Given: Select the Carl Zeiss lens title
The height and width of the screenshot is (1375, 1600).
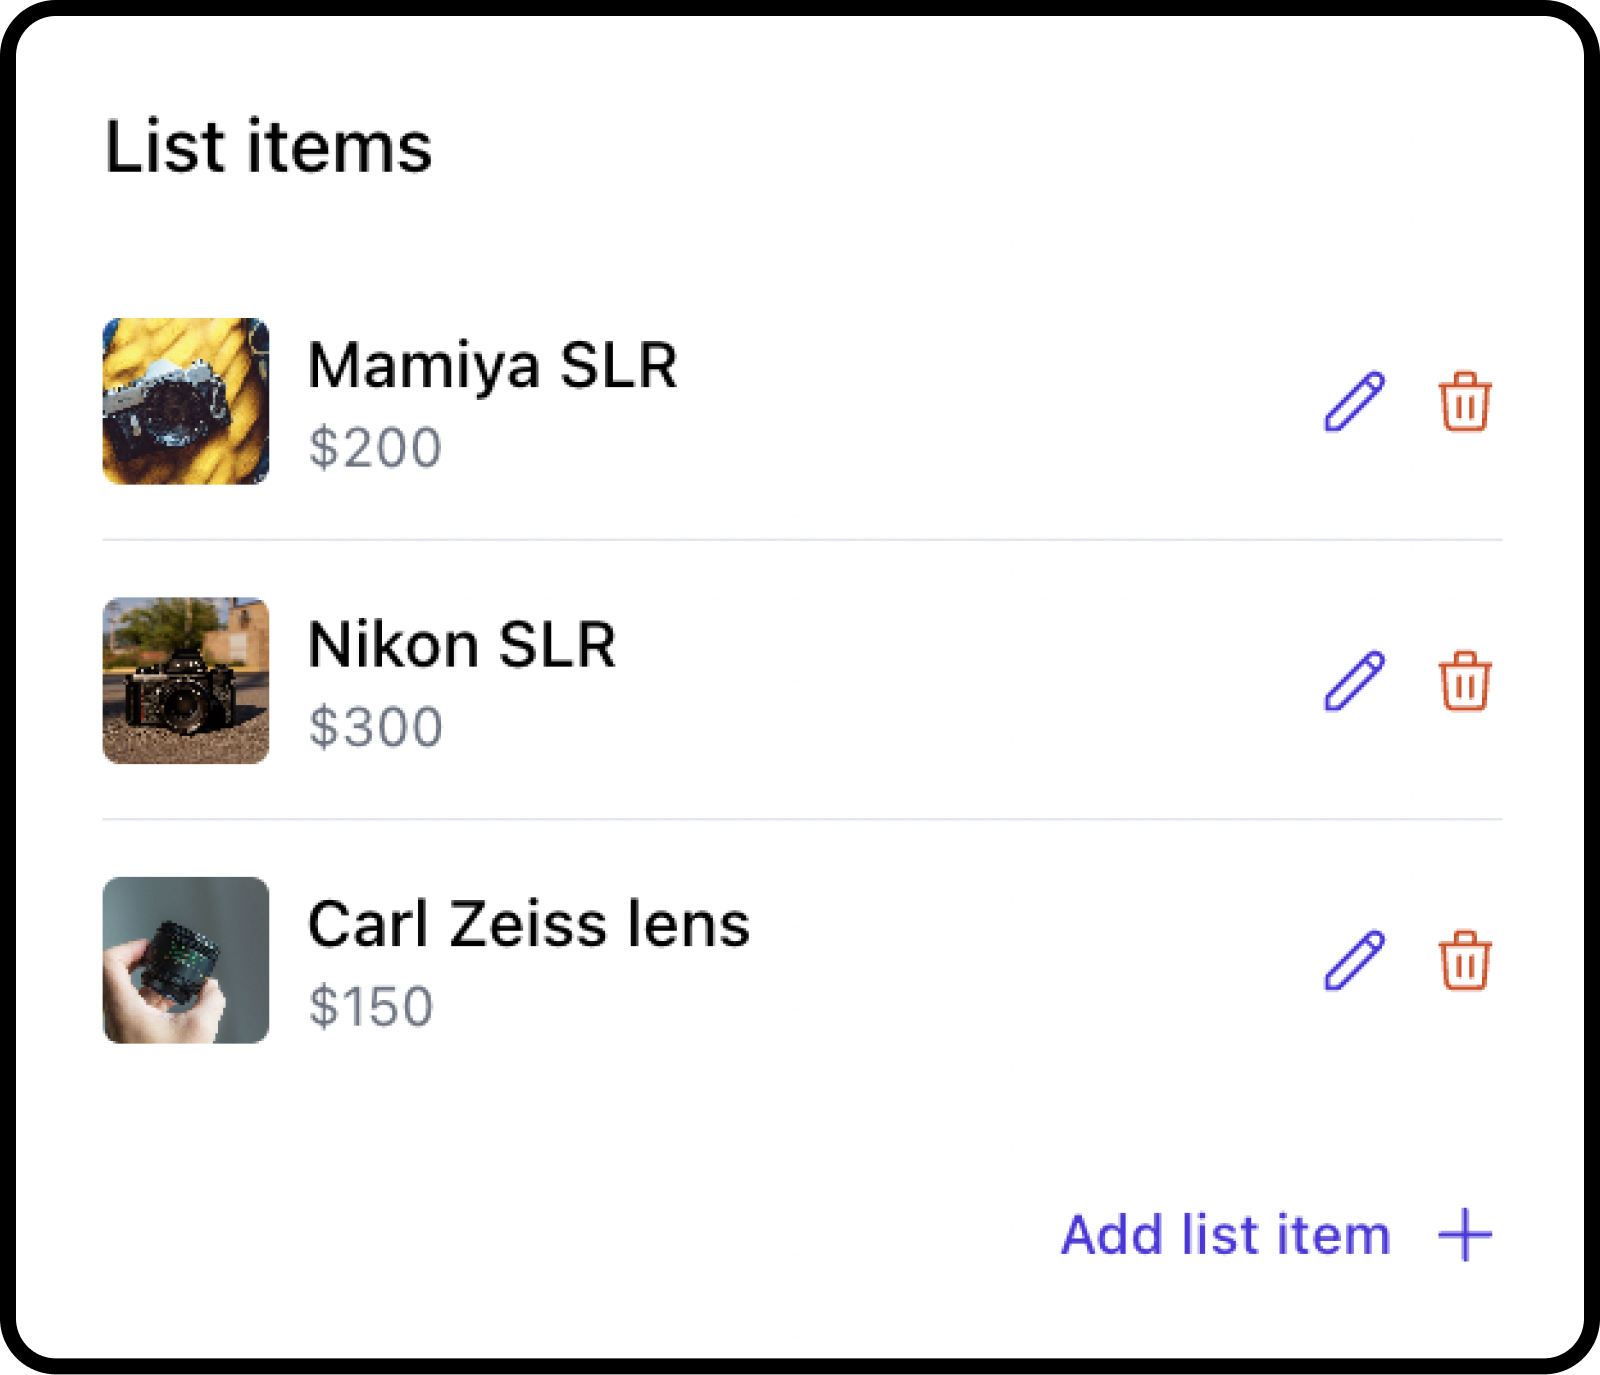Looking at the screenshot, I should click(528, 923).
